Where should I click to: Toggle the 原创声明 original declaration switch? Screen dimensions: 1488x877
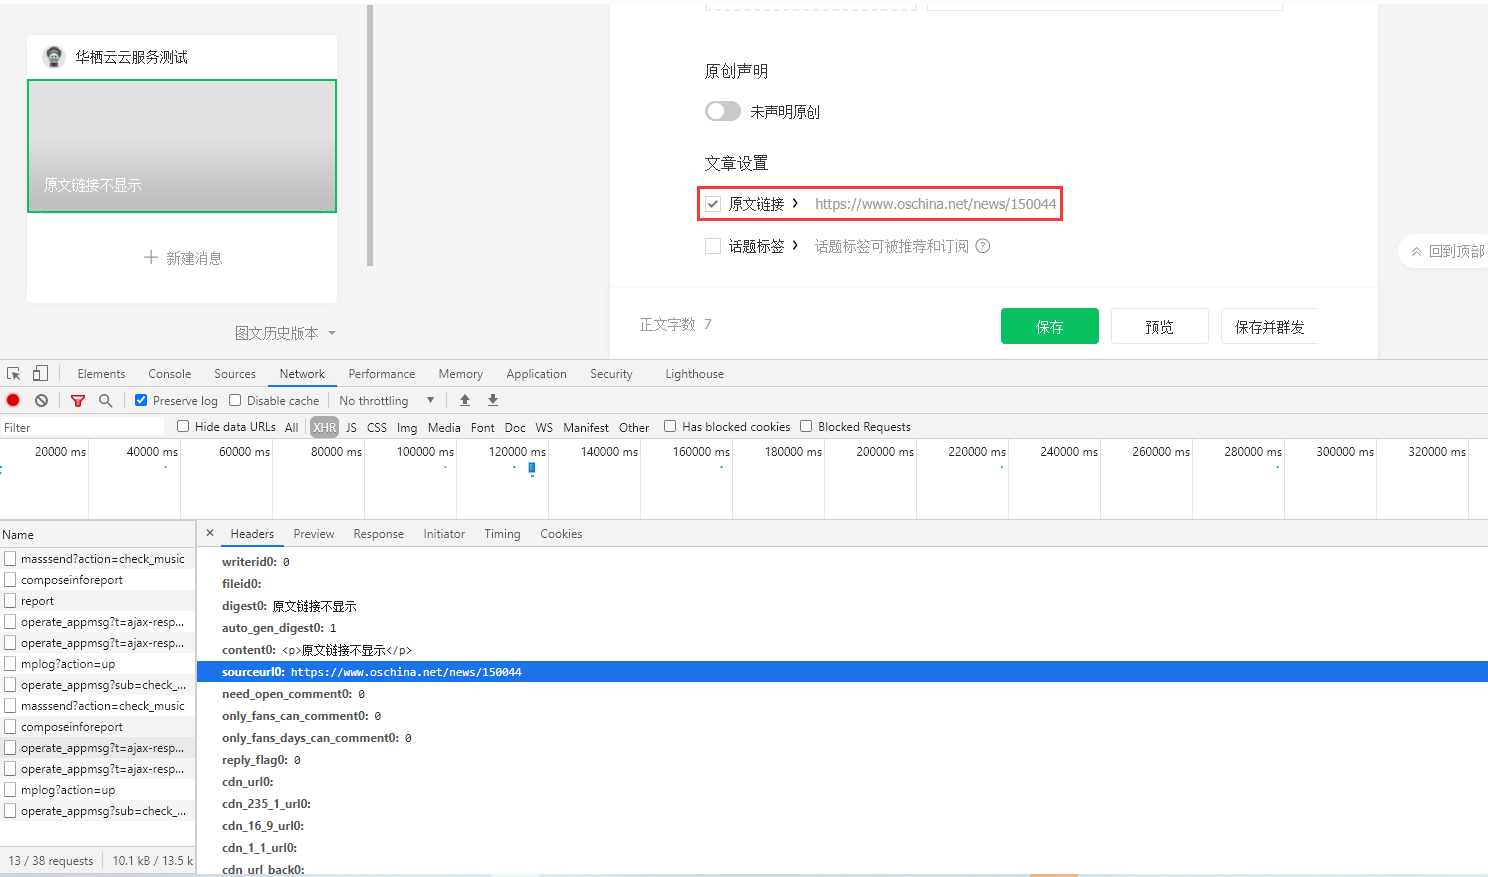tap(723, 111)
